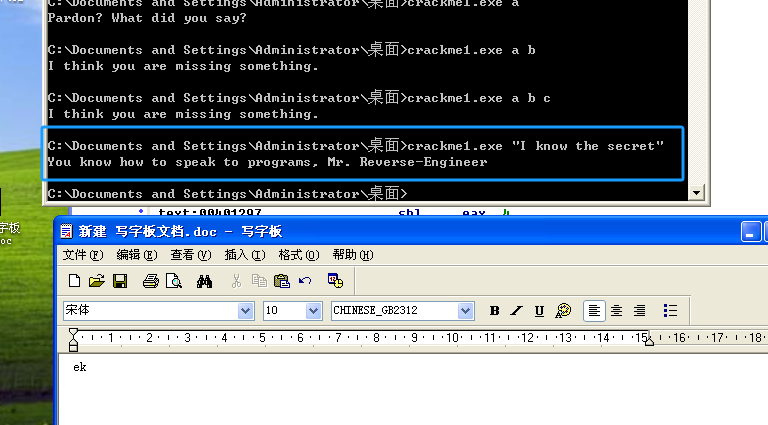
Task: Click the right margin marker on ruler
Action: (649, 341)
